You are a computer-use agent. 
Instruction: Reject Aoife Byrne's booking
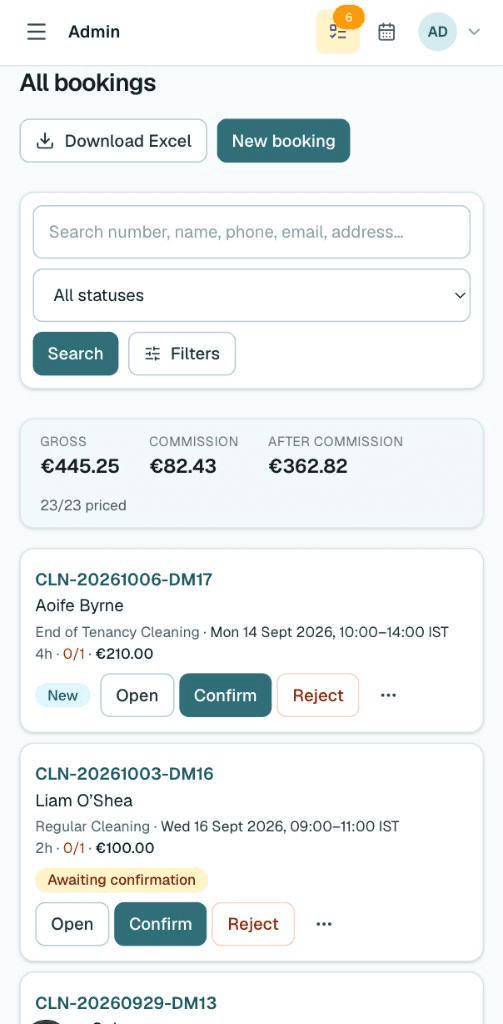tap(318, 695)
